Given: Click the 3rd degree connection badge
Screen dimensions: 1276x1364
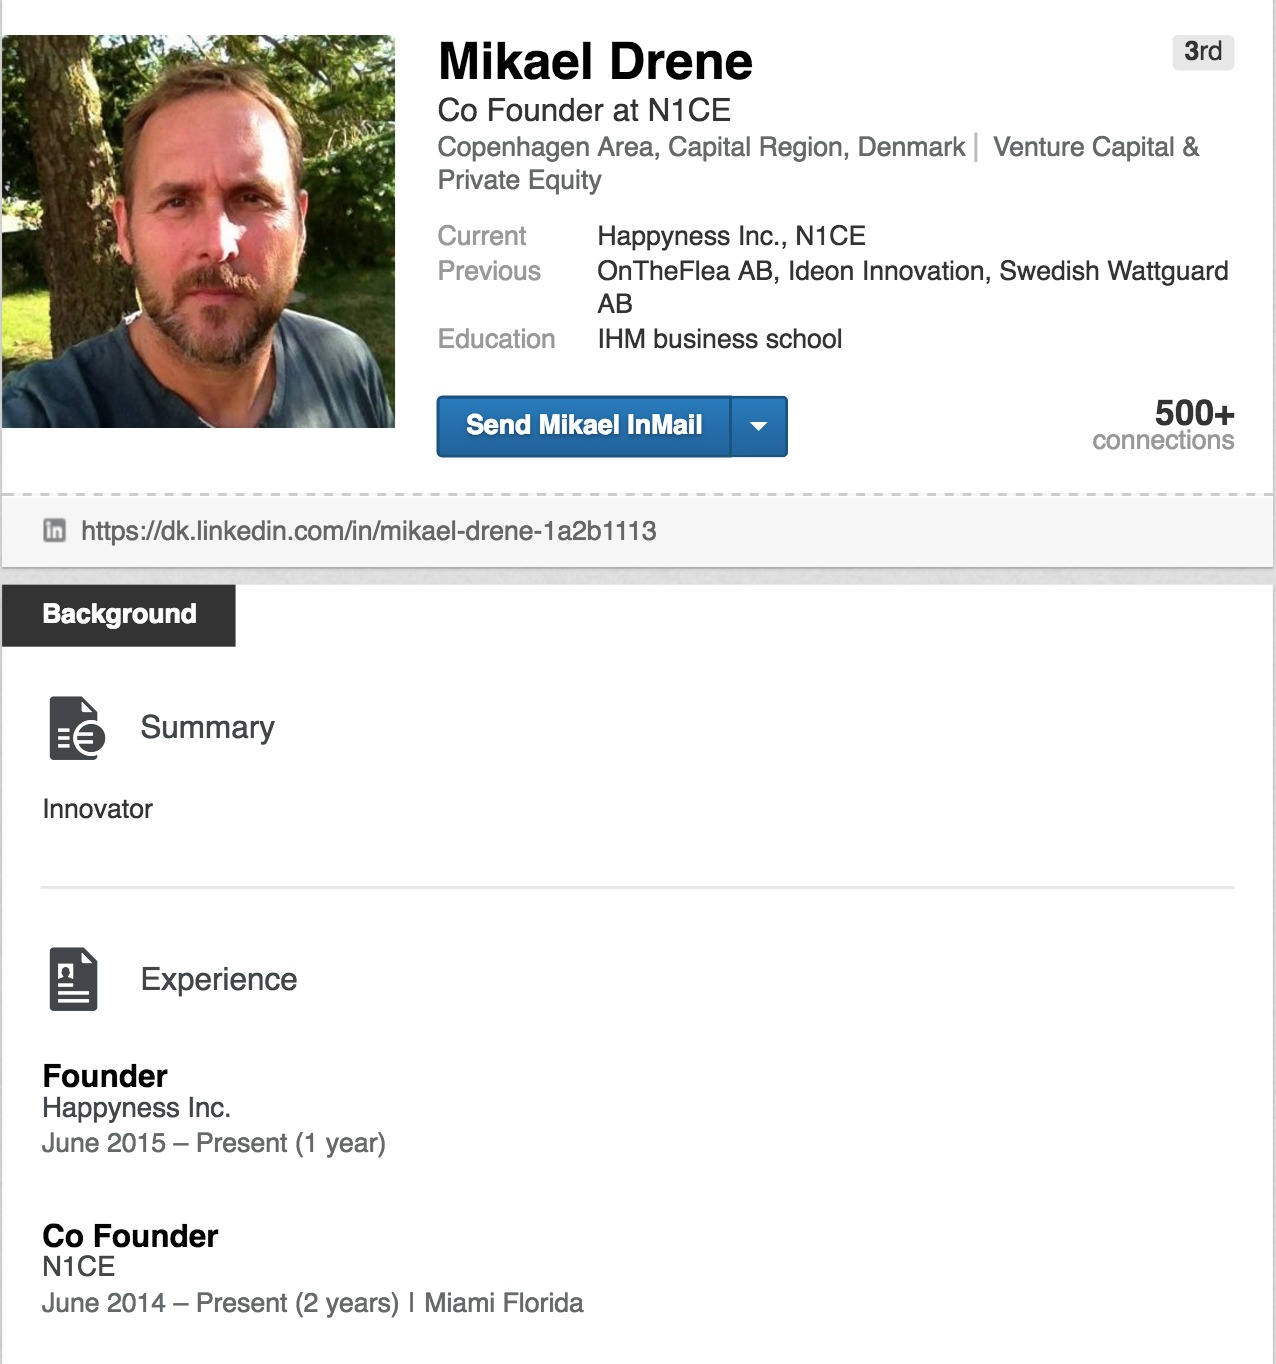Looking at the screenshot, I should 1202,52.
